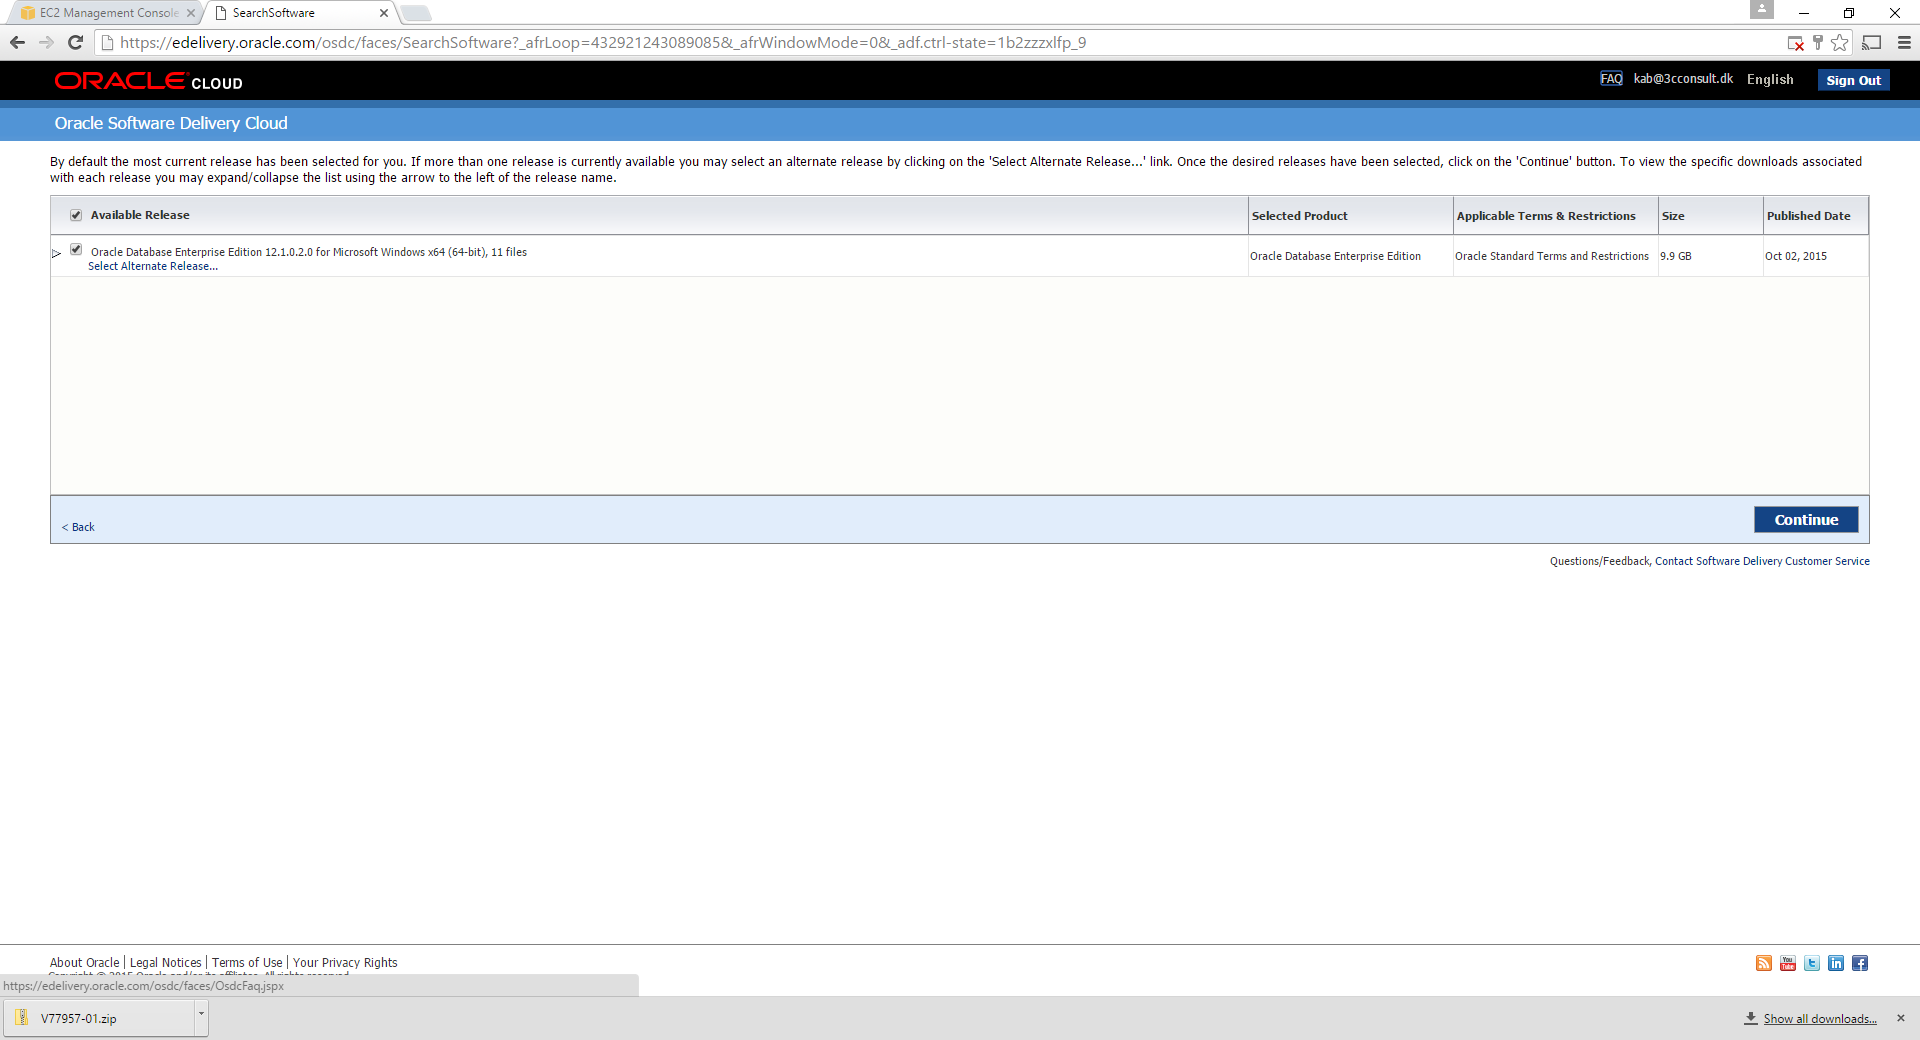Viewport: 1920px width, 1040px height.
Task: Open the FAQ link
Action: 1611,79
